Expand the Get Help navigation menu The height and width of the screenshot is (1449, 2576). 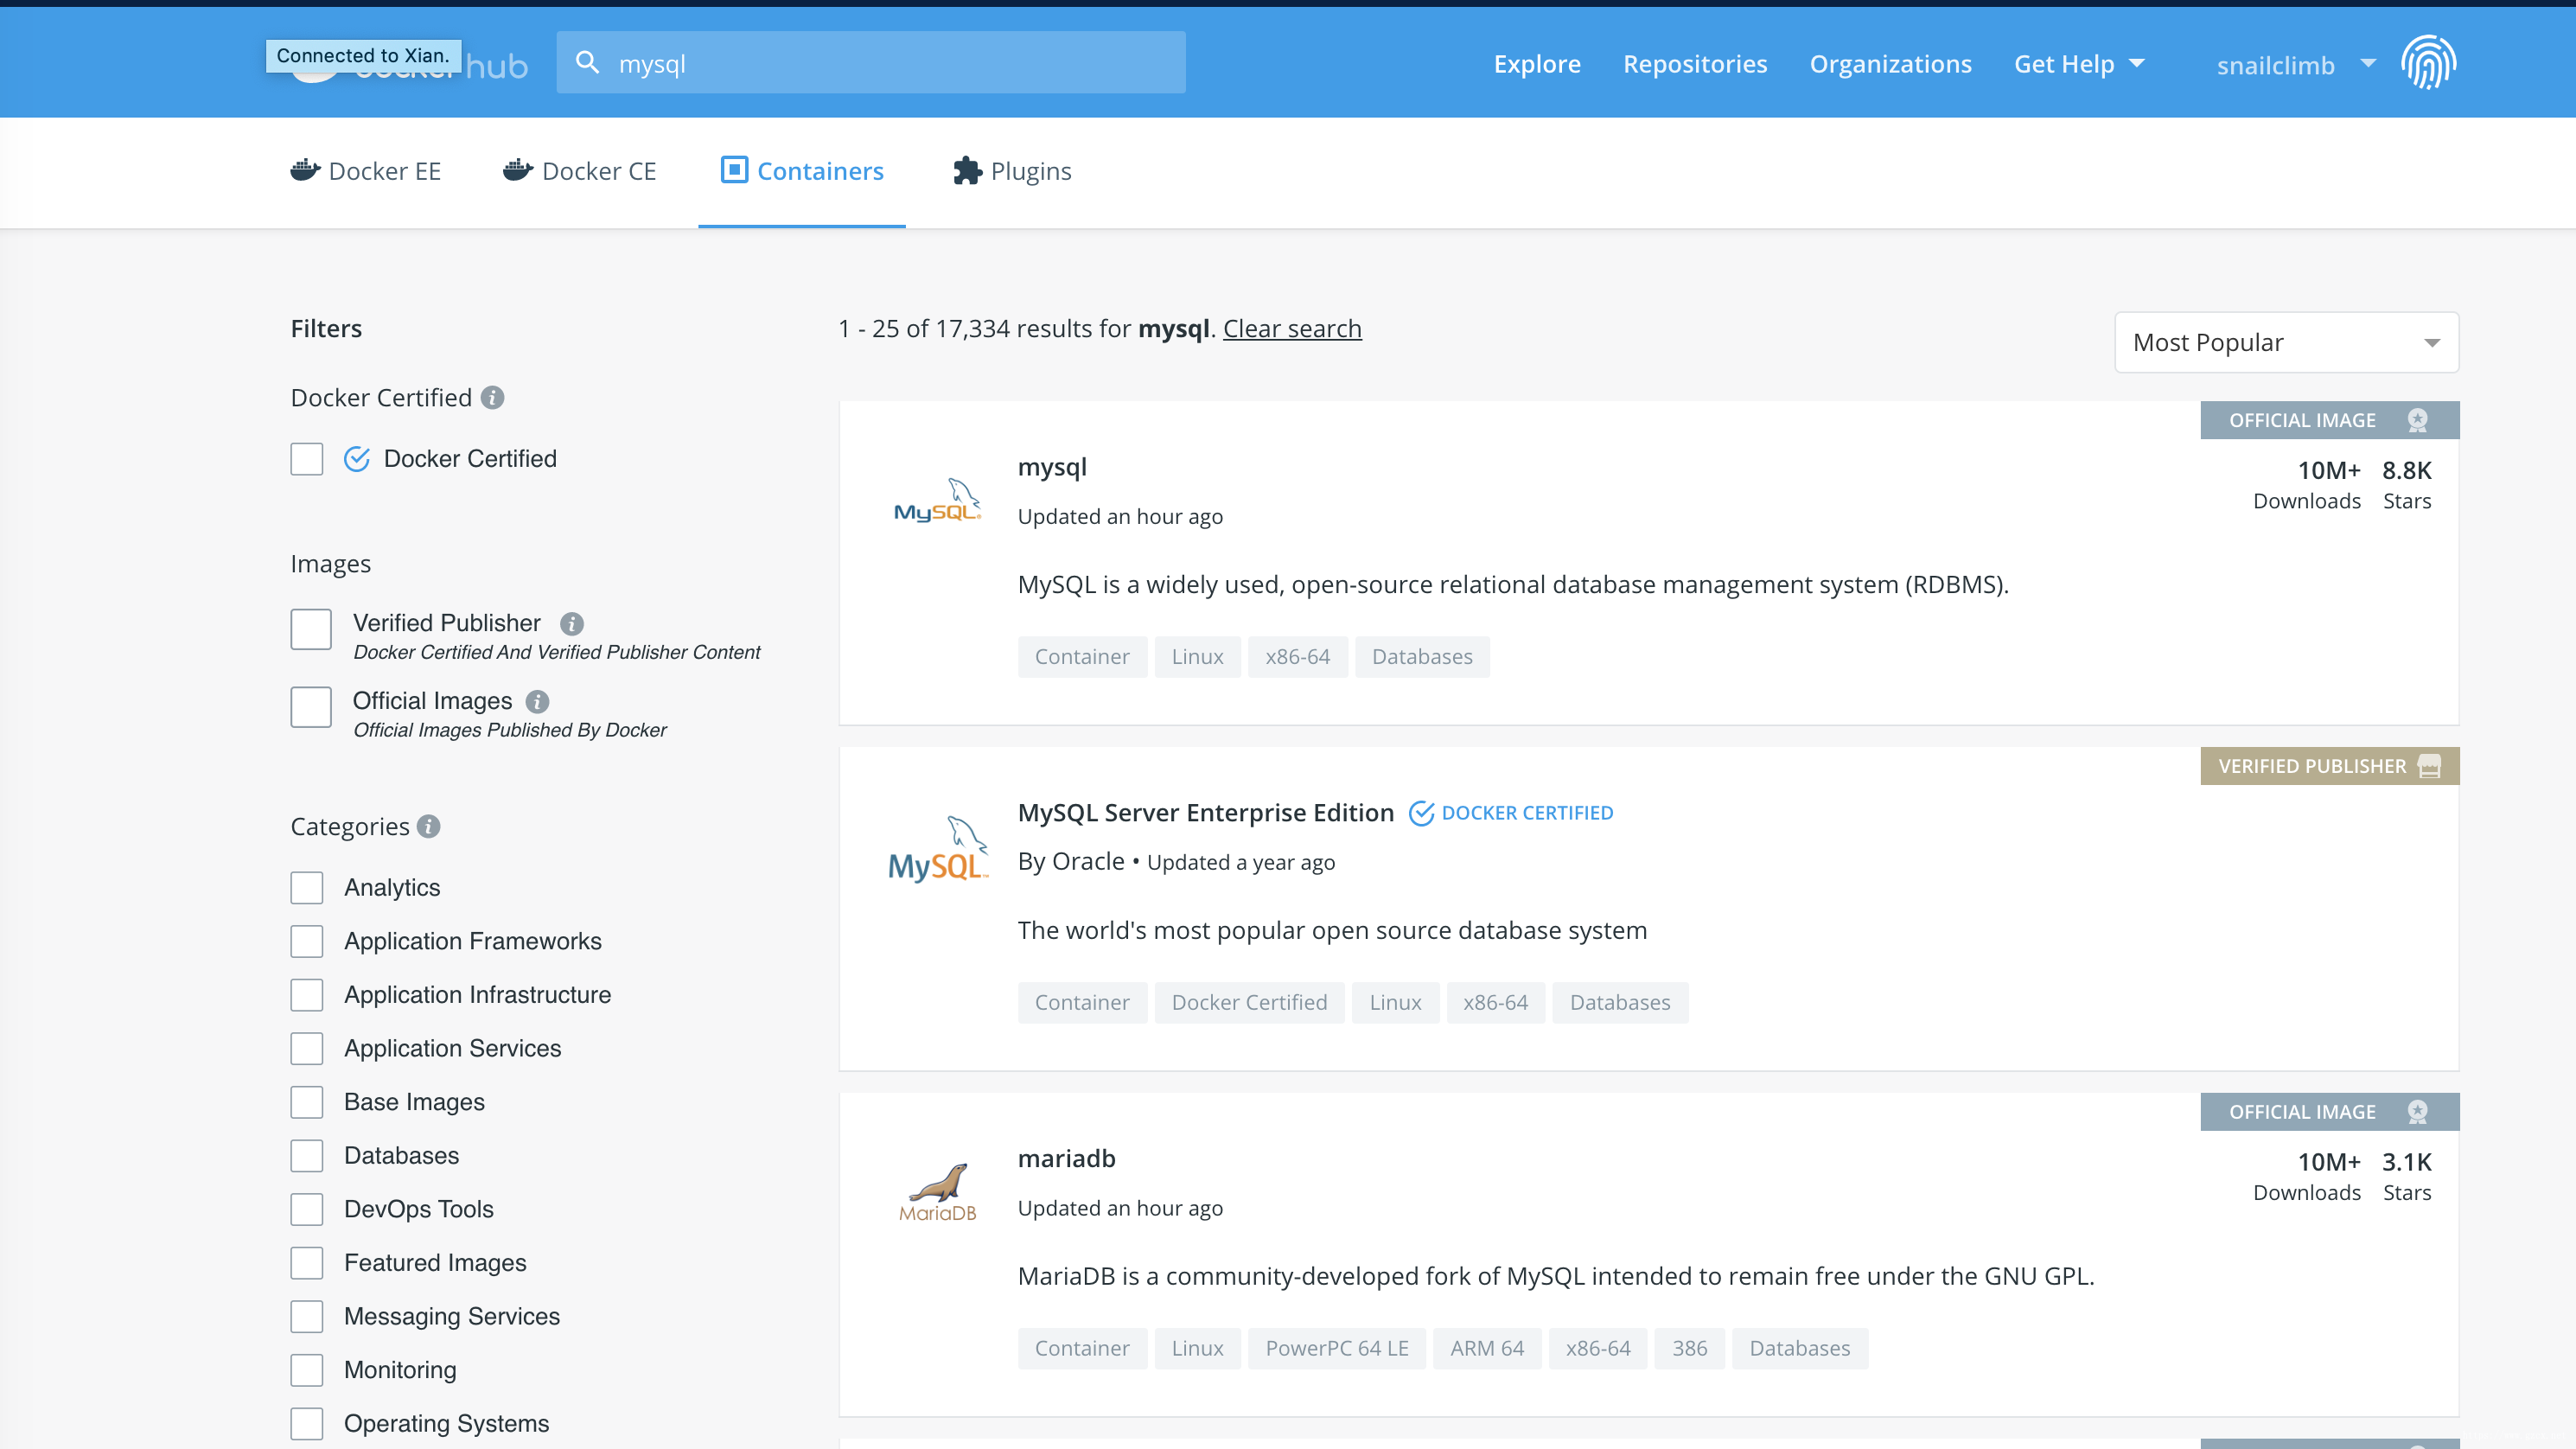click(2079, 64)
